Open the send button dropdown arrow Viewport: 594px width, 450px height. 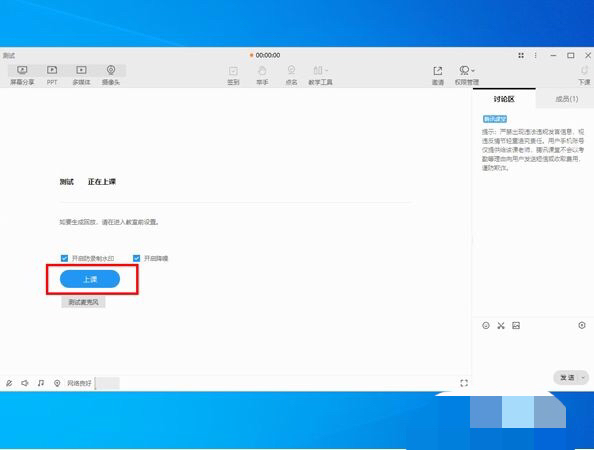coord(583,378)
